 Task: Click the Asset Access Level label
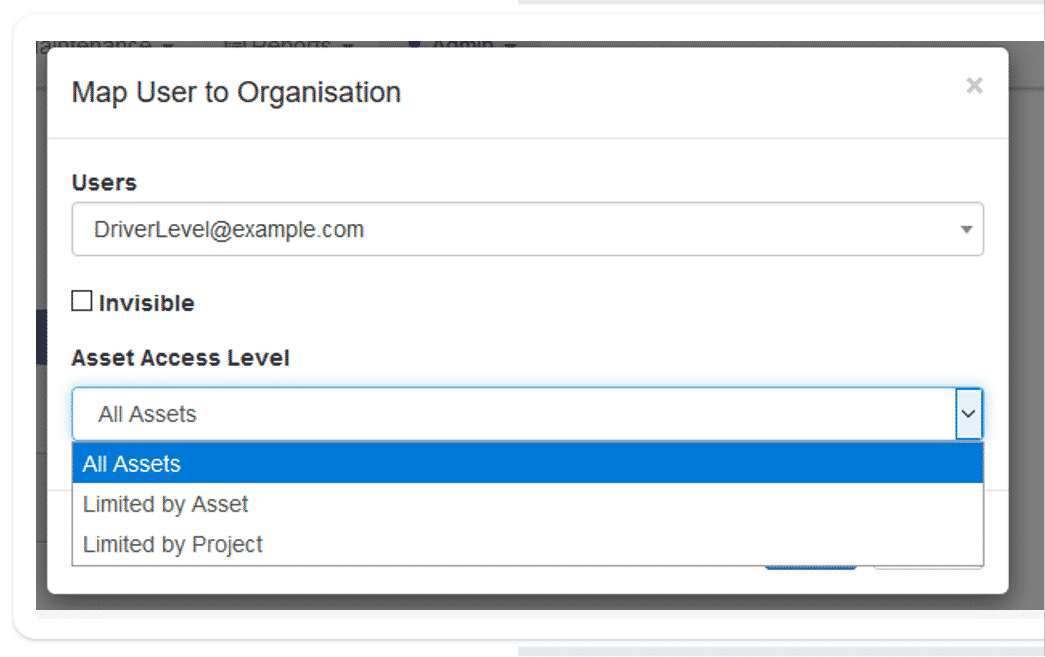pos(180,358)
